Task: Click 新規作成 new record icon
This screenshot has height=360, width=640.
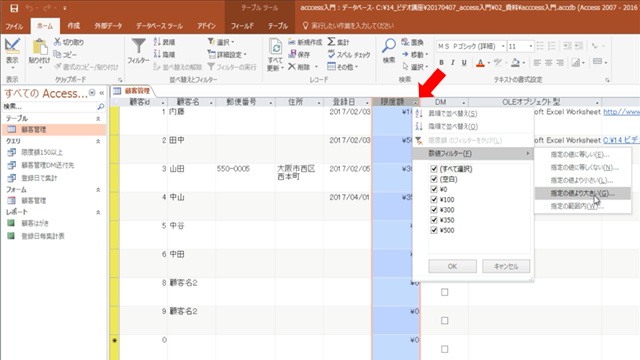Action: (x=292, y=42)
